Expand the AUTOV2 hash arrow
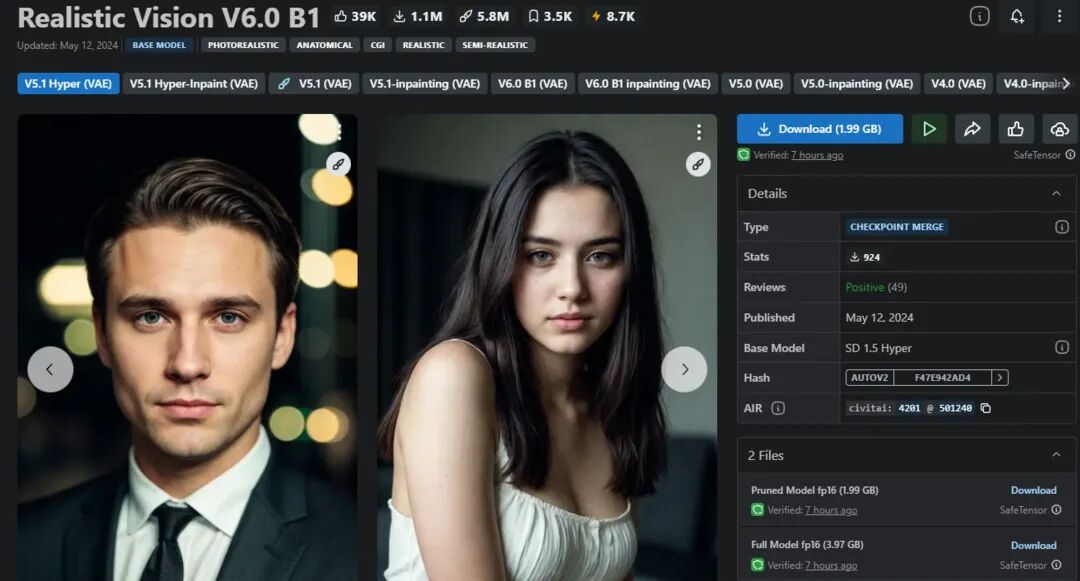The image size is (1080, 581). tap(1000, 377)
